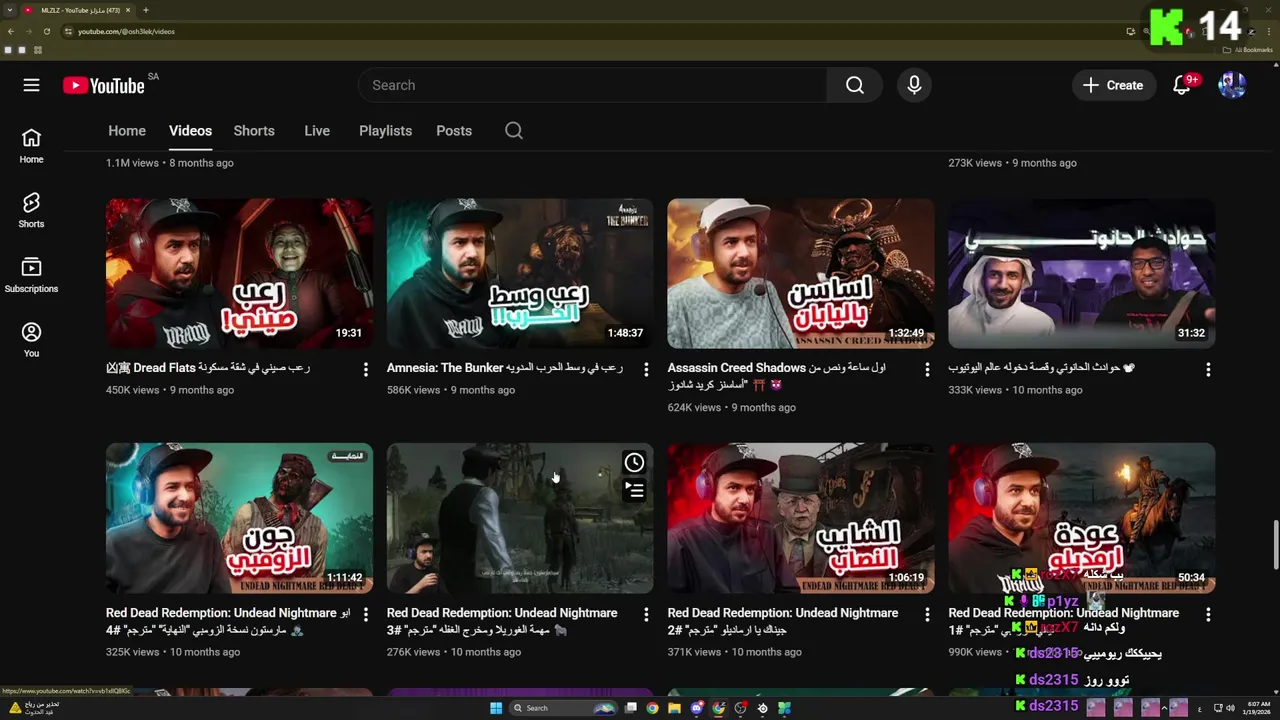Open Undead Nightmare #4 video title
The height and width of the screenshot is (720, 1280).
(x=228, y=621)
